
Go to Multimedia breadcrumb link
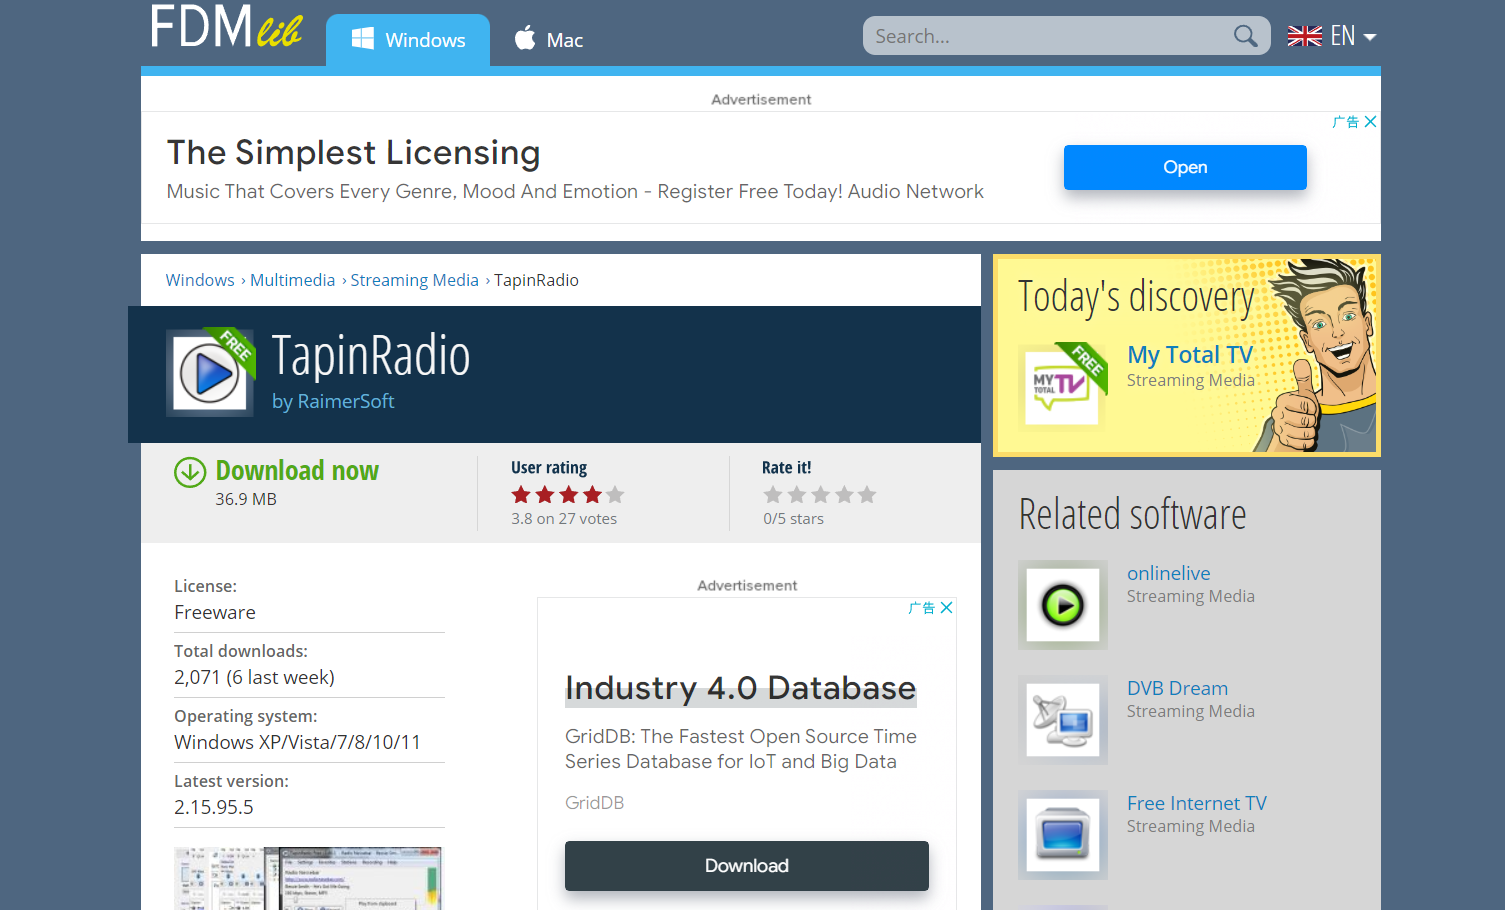click(x=292, y=280)
